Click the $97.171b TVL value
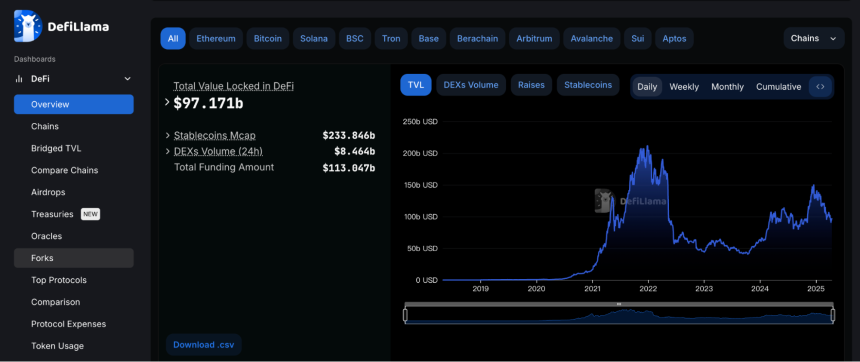This screenshot has height=362, width=860. pyautogui.click(x=208, y=103)
